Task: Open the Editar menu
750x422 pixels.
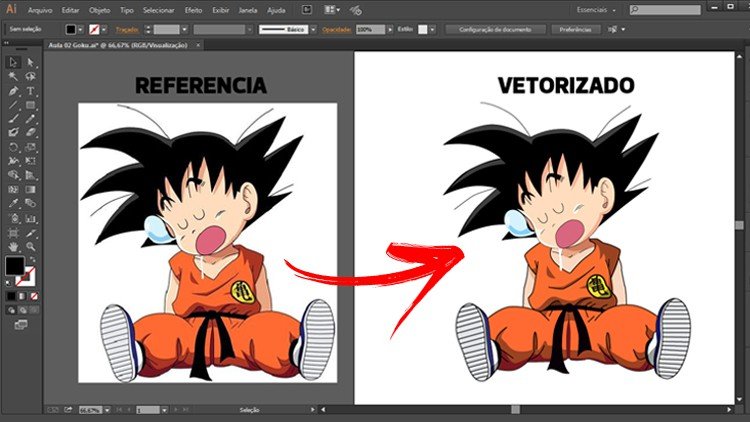Action: tap(70, 10)
